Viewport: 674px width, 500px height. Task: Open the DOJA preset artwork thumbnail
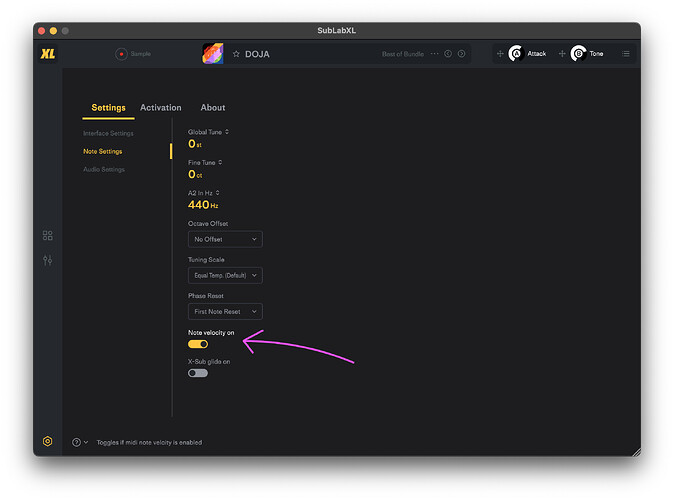213,54
